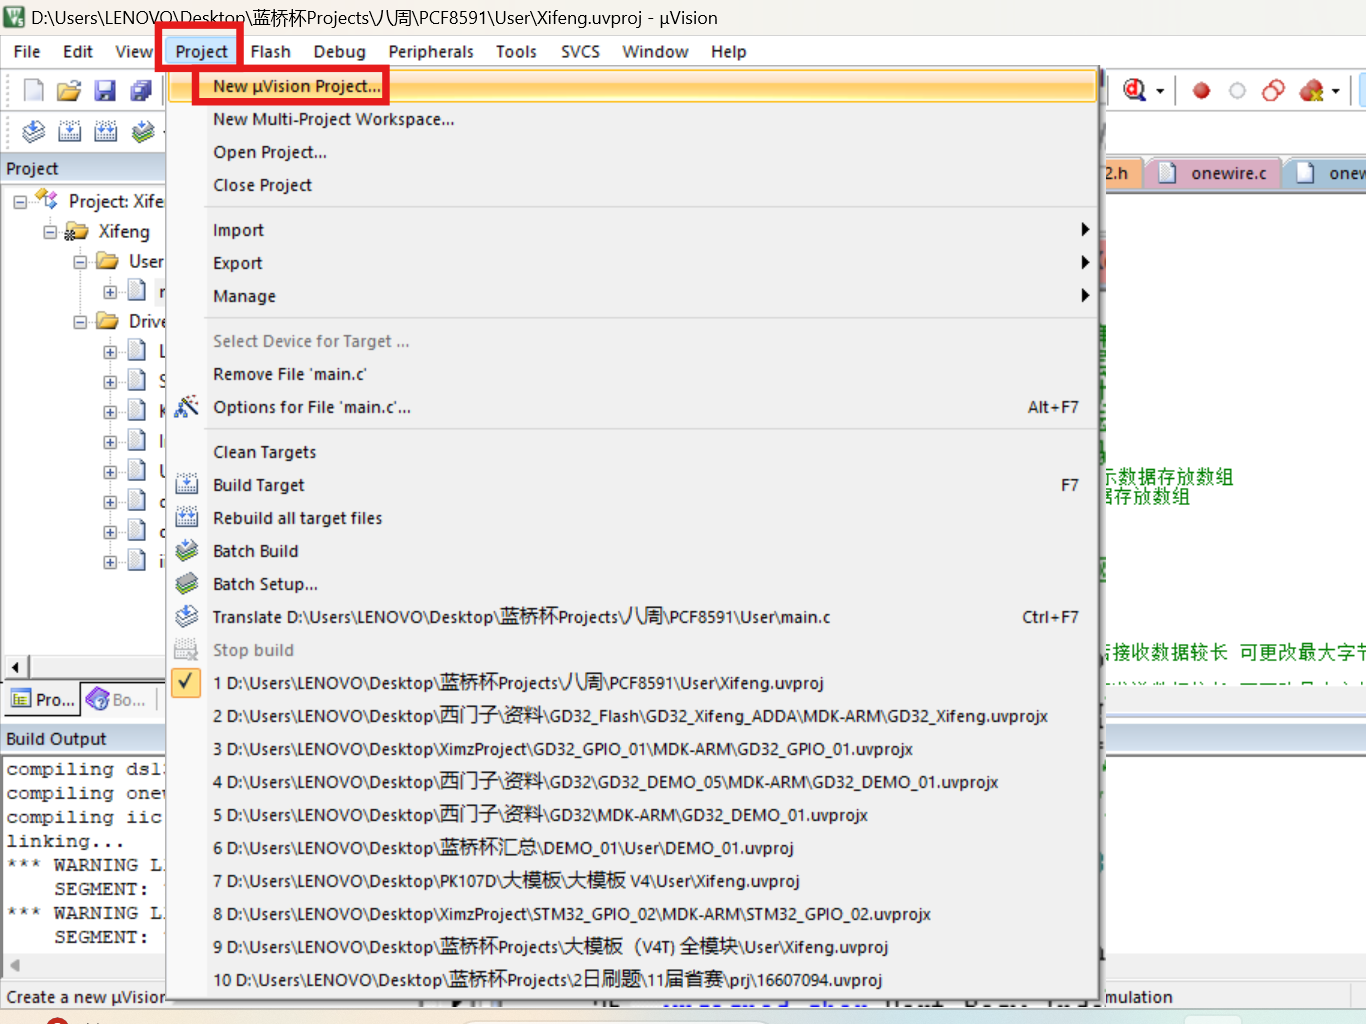1366x1024 pixels.
Task: Click Build Output horizontal scrollbar left arrow
Action: pos(15,965)
